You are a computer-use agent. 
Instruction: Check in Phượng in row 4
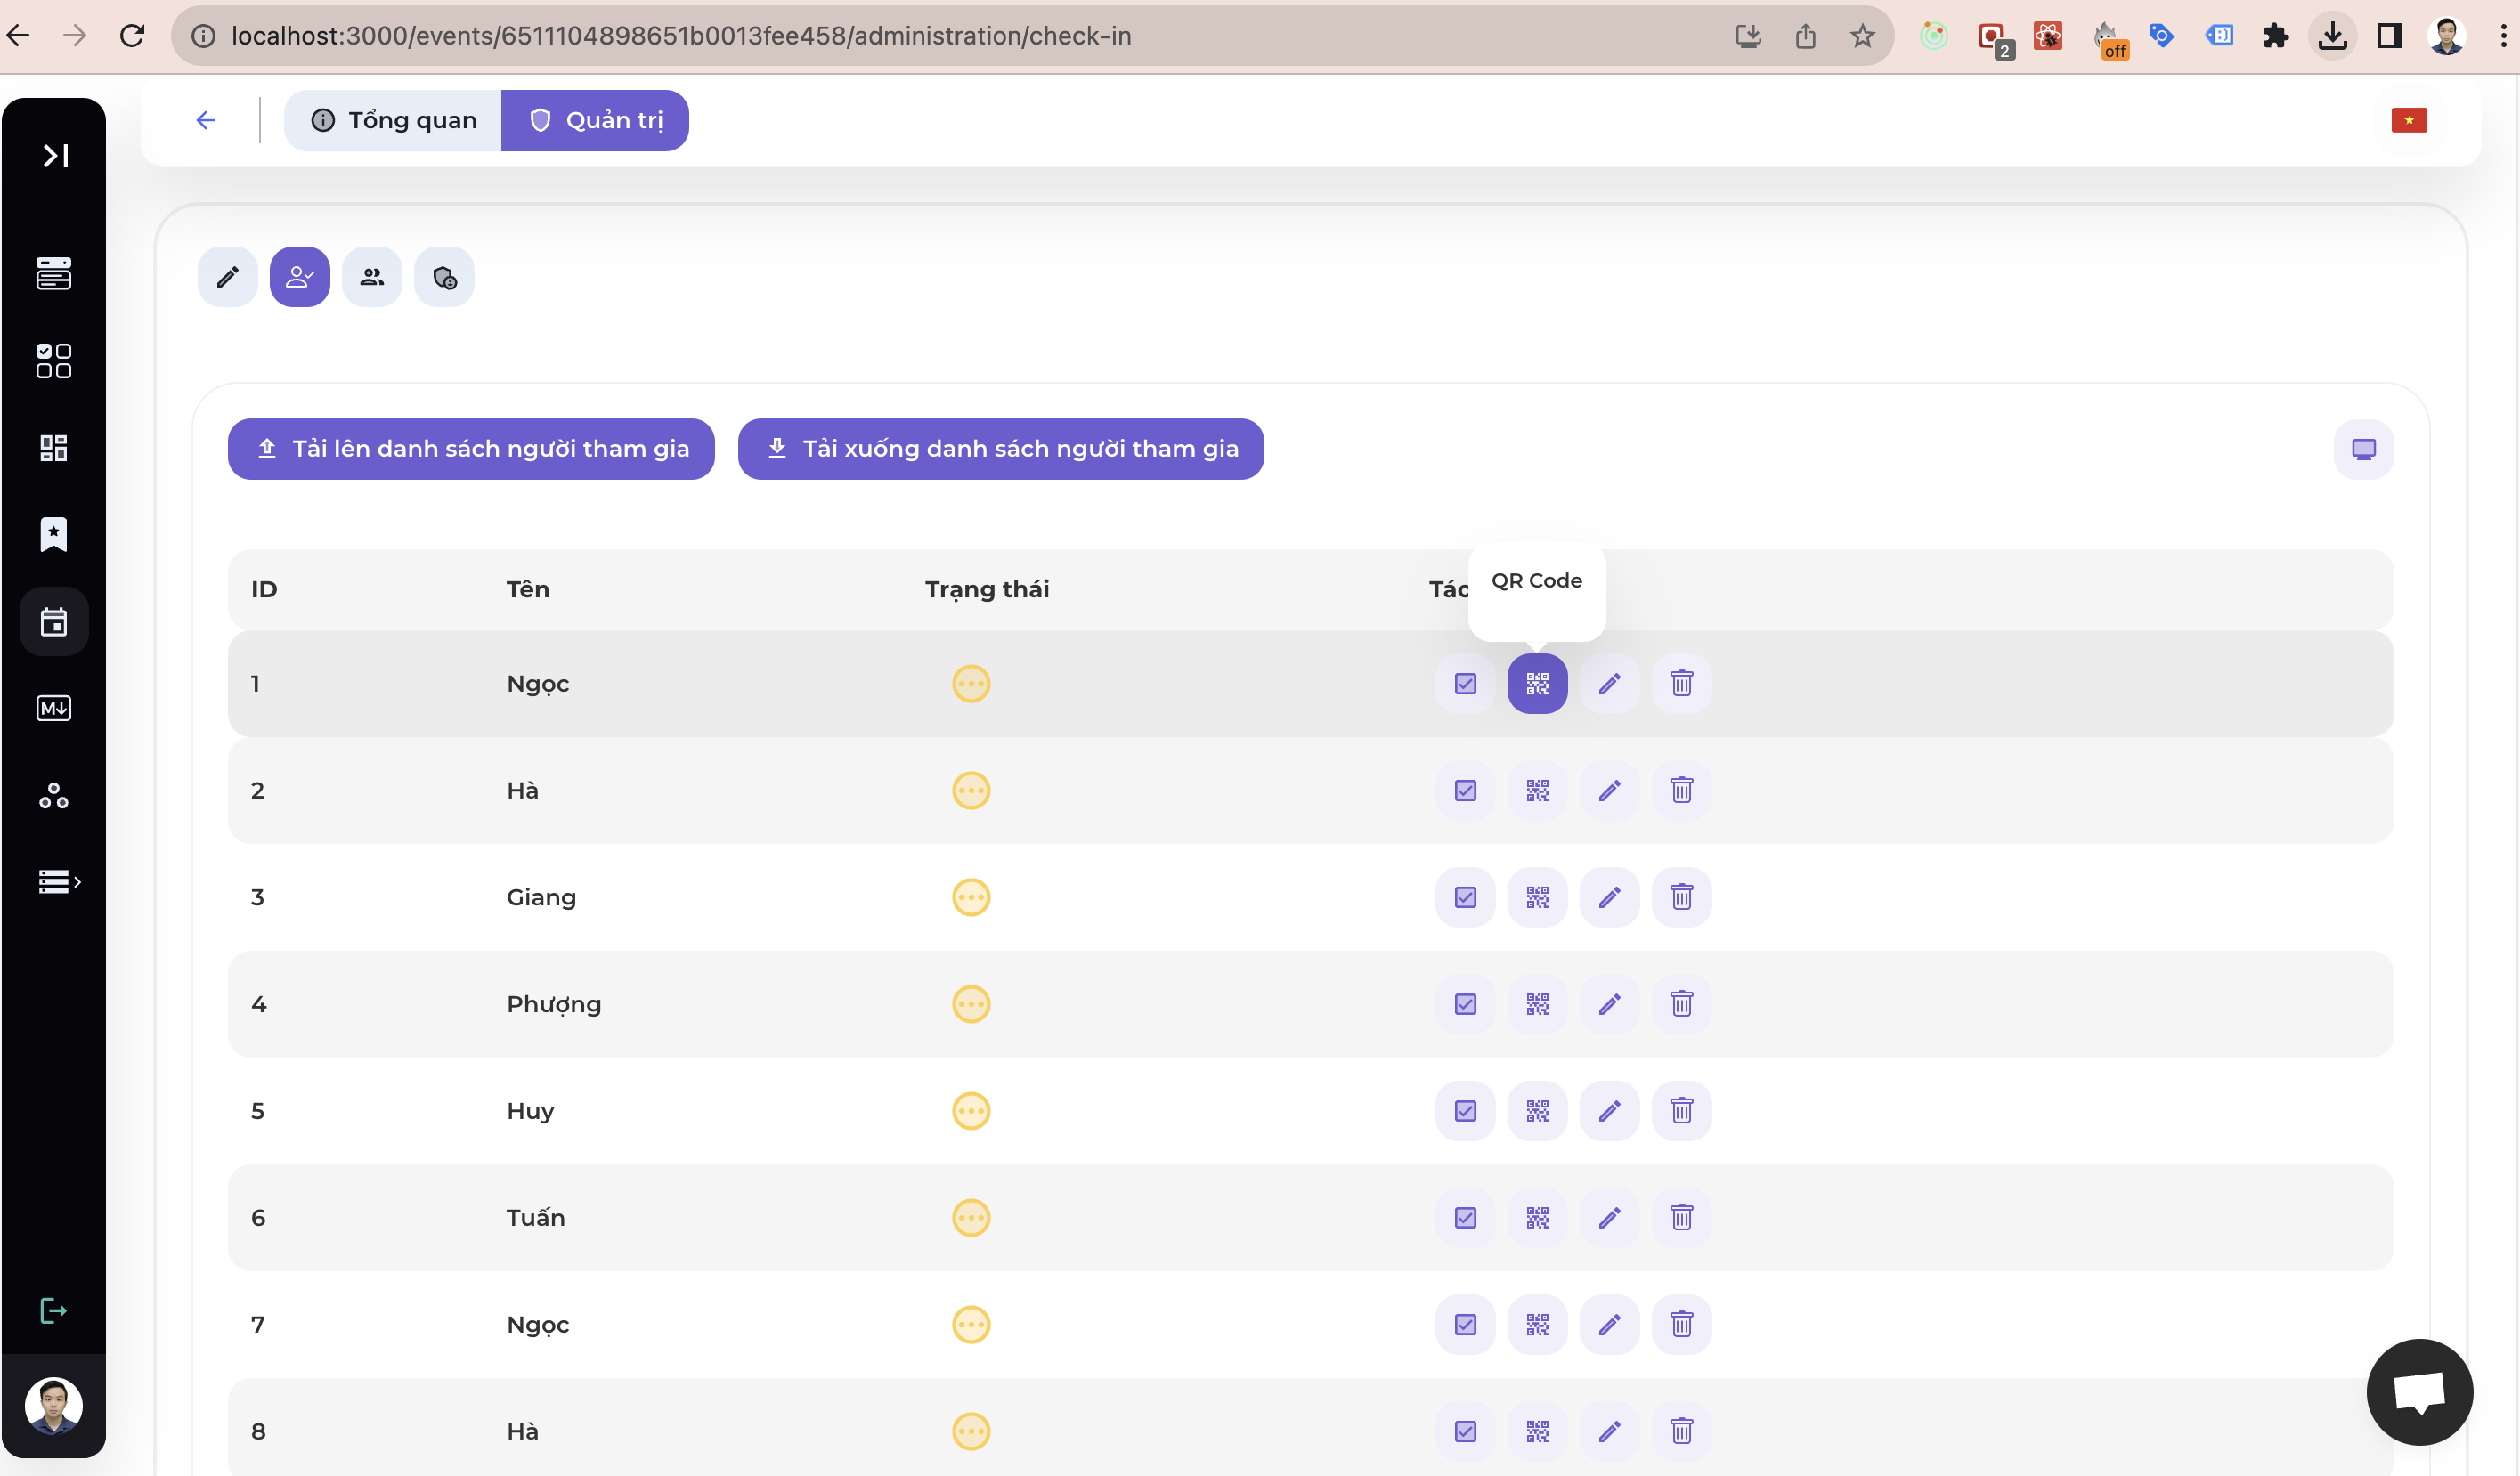pos(1465,1004)
